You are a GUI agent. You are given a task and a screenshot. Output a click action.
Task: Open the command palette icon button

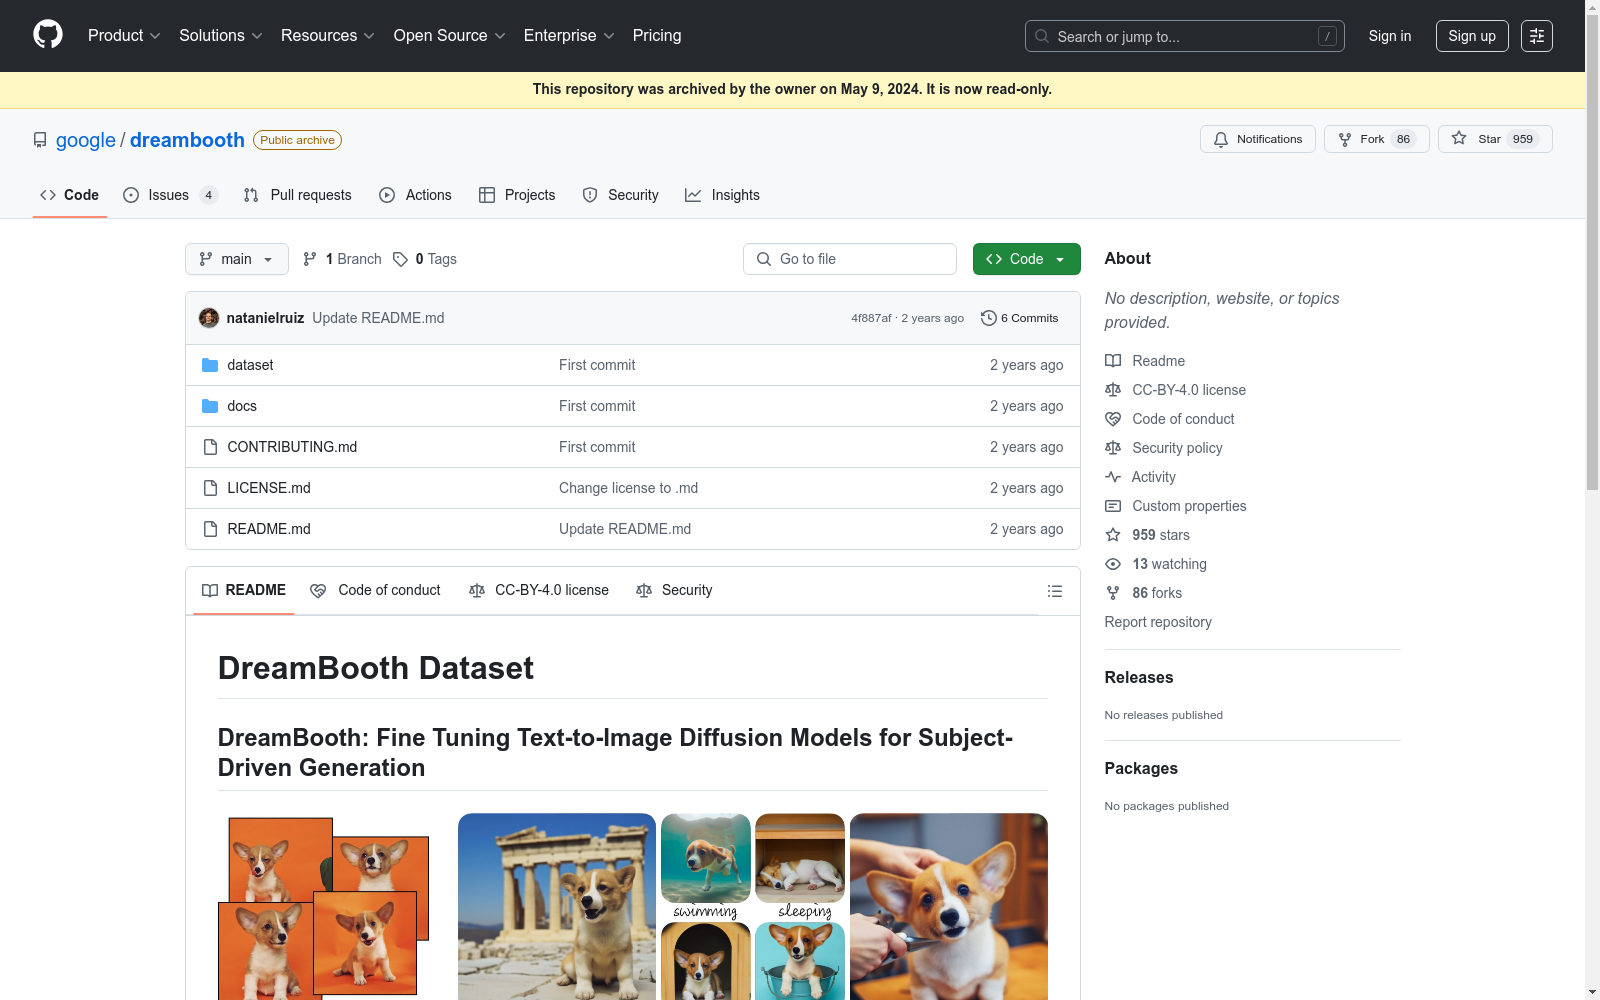(1536, 36)
